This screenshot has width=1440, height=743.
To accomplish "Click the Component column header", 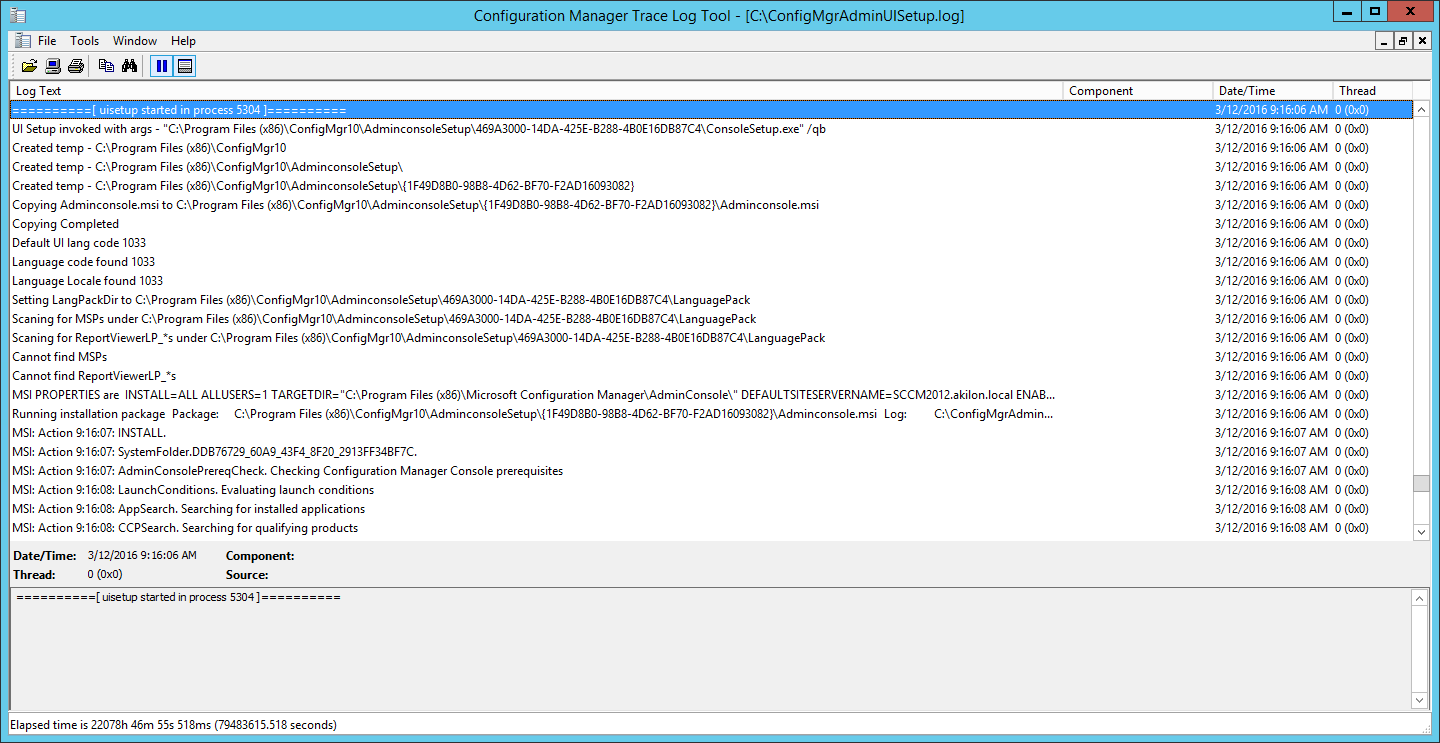I will [x=1138, y=91].
